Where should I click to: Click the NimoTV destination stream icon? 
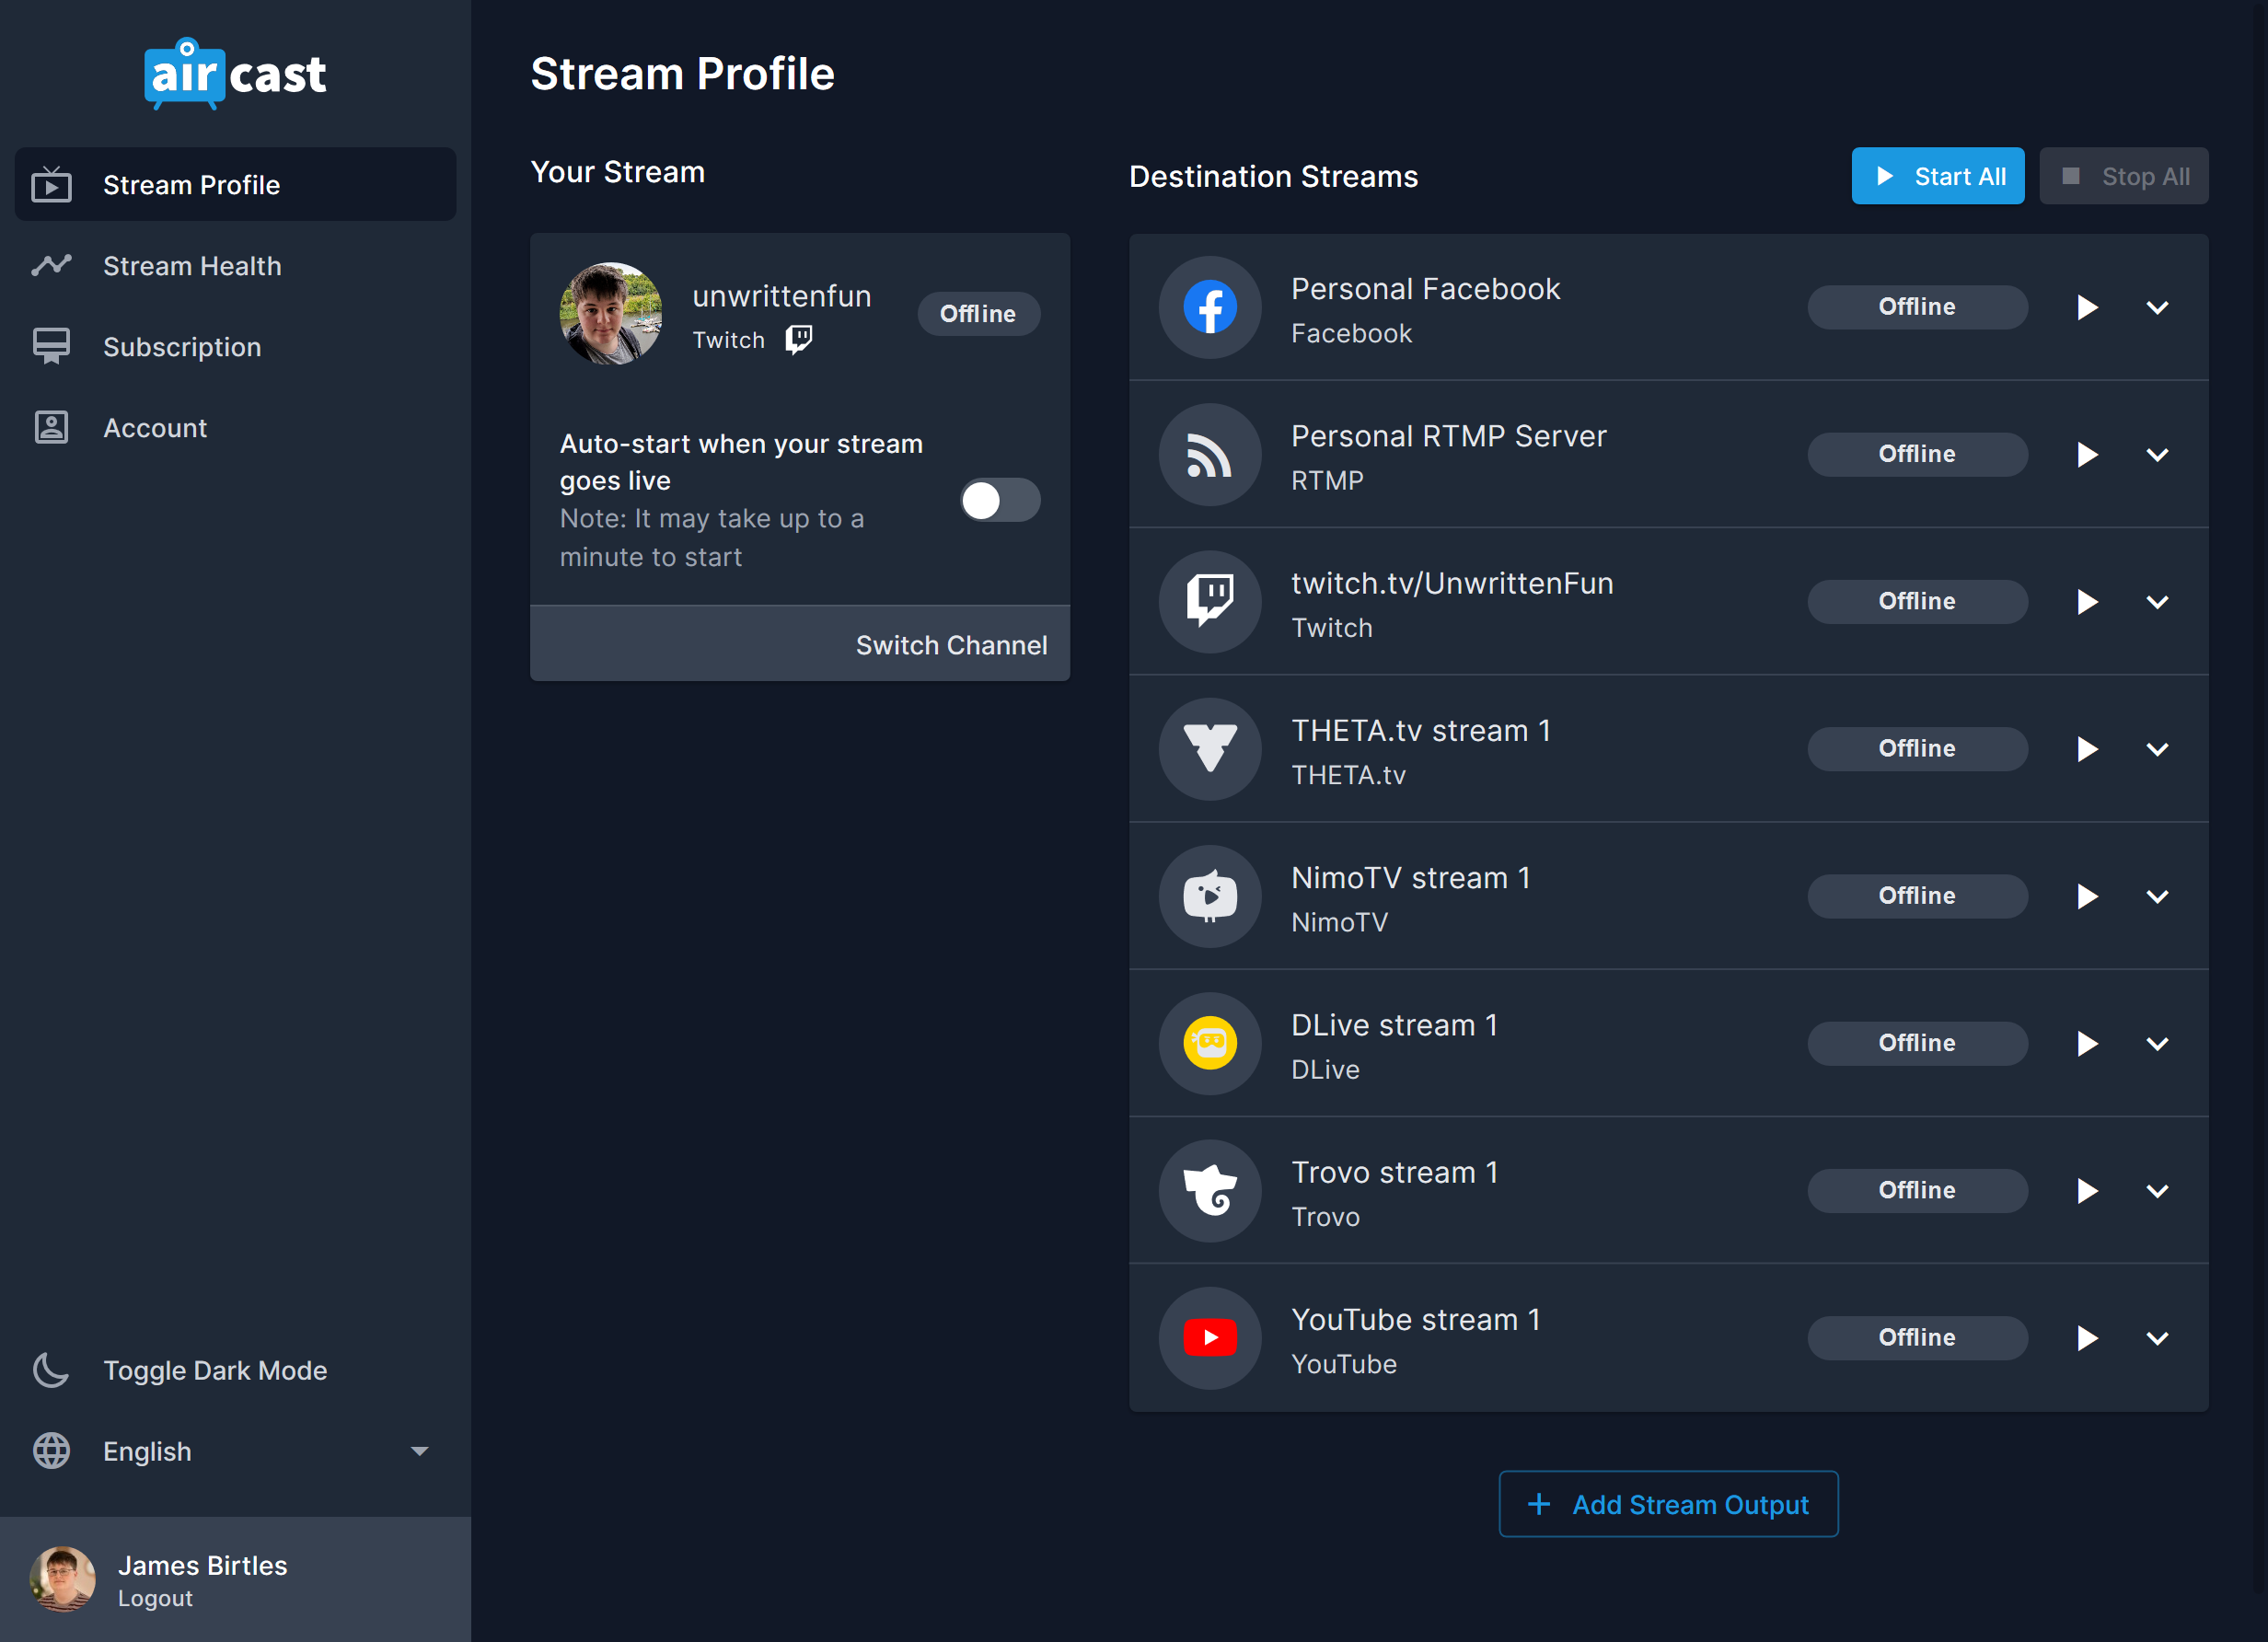[1211, 896]
